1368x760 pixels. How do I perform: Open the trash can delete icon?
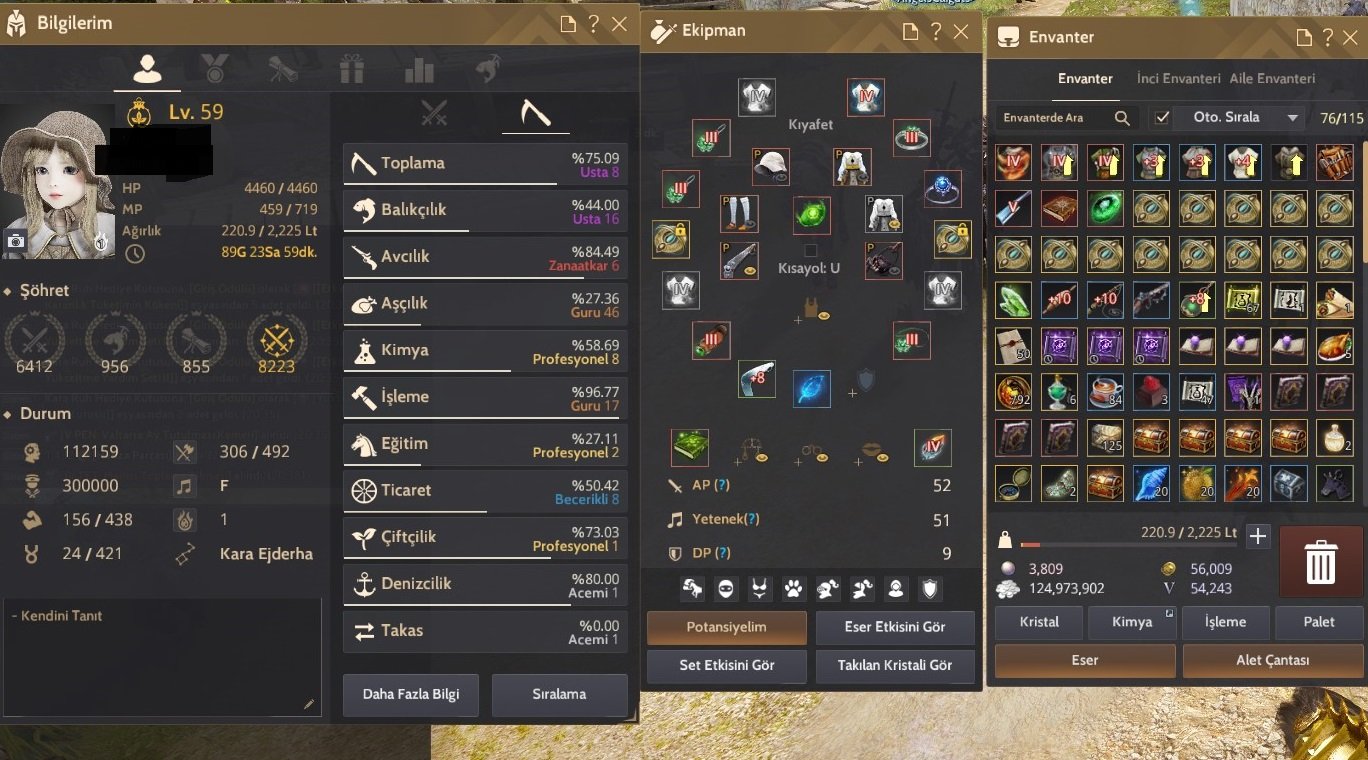pyautogui.click(x=1320, y=564)
